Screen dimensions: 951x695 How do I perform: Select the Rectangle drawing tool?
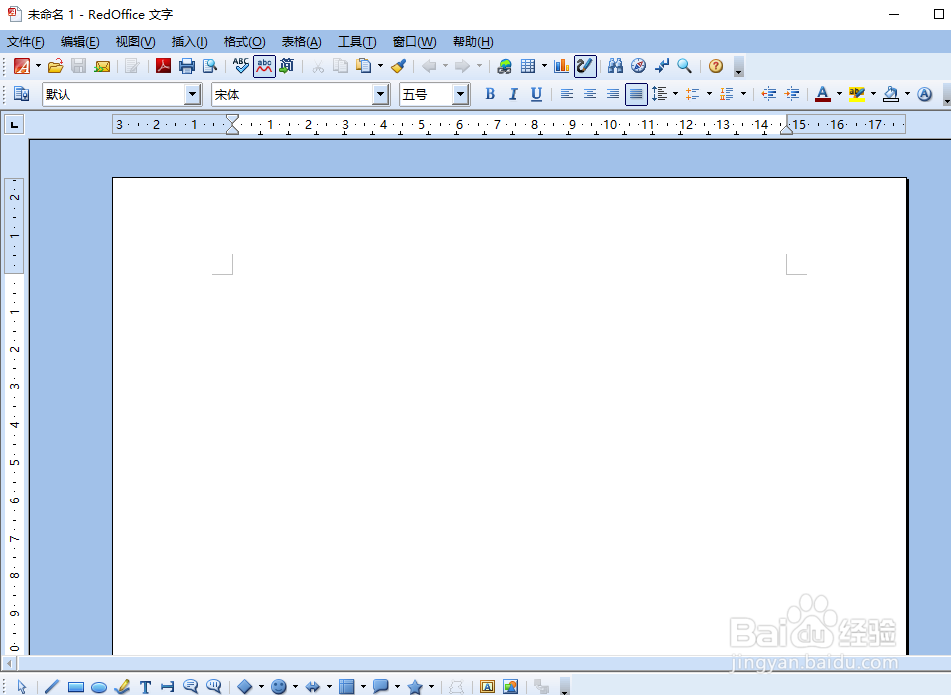[76, 687]
